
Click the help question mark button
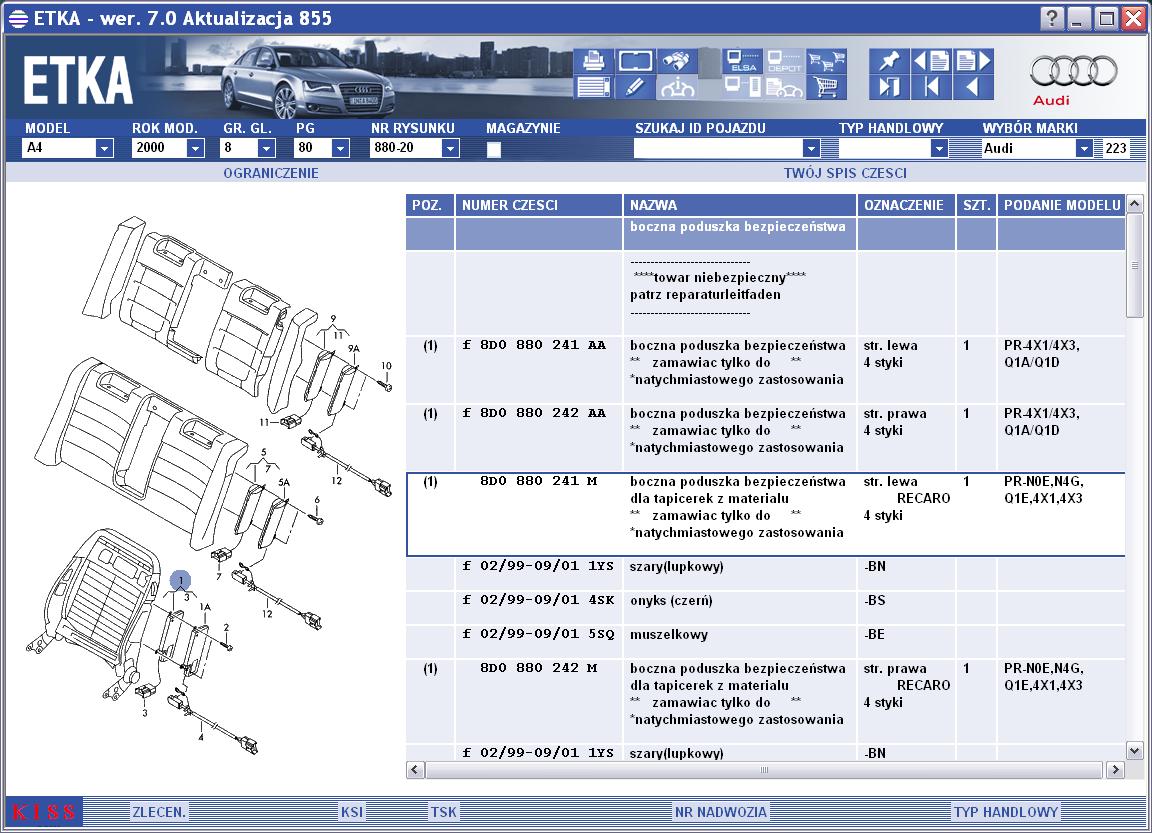tap(1052, 18)
